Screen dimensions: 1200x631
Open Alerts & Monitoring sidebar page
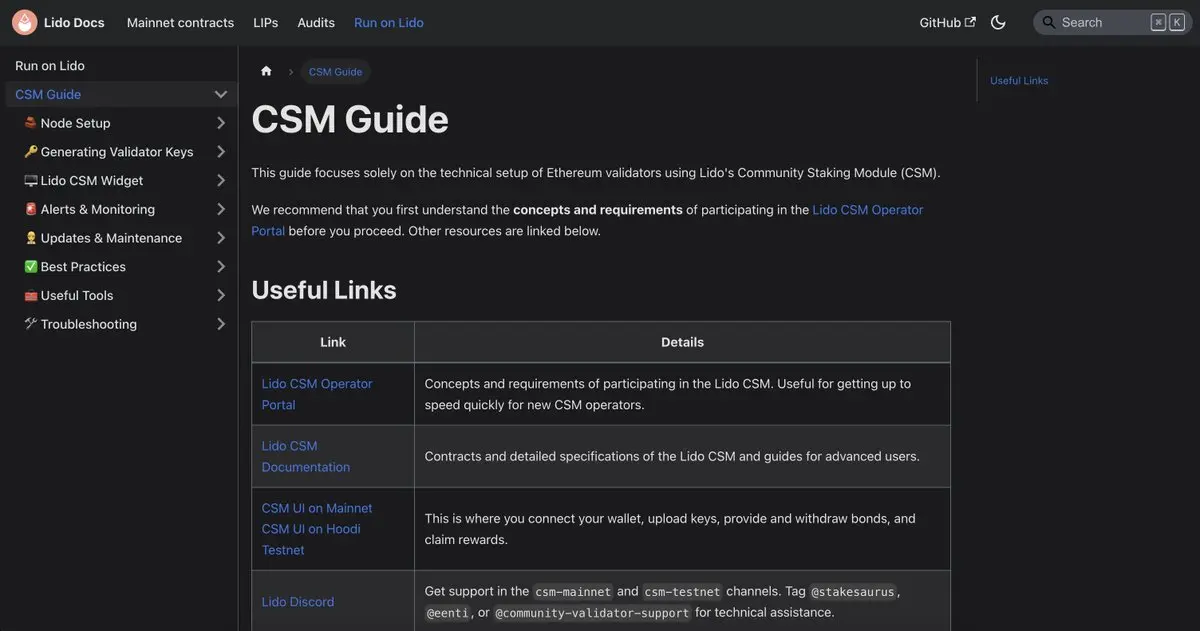(89, 210)
